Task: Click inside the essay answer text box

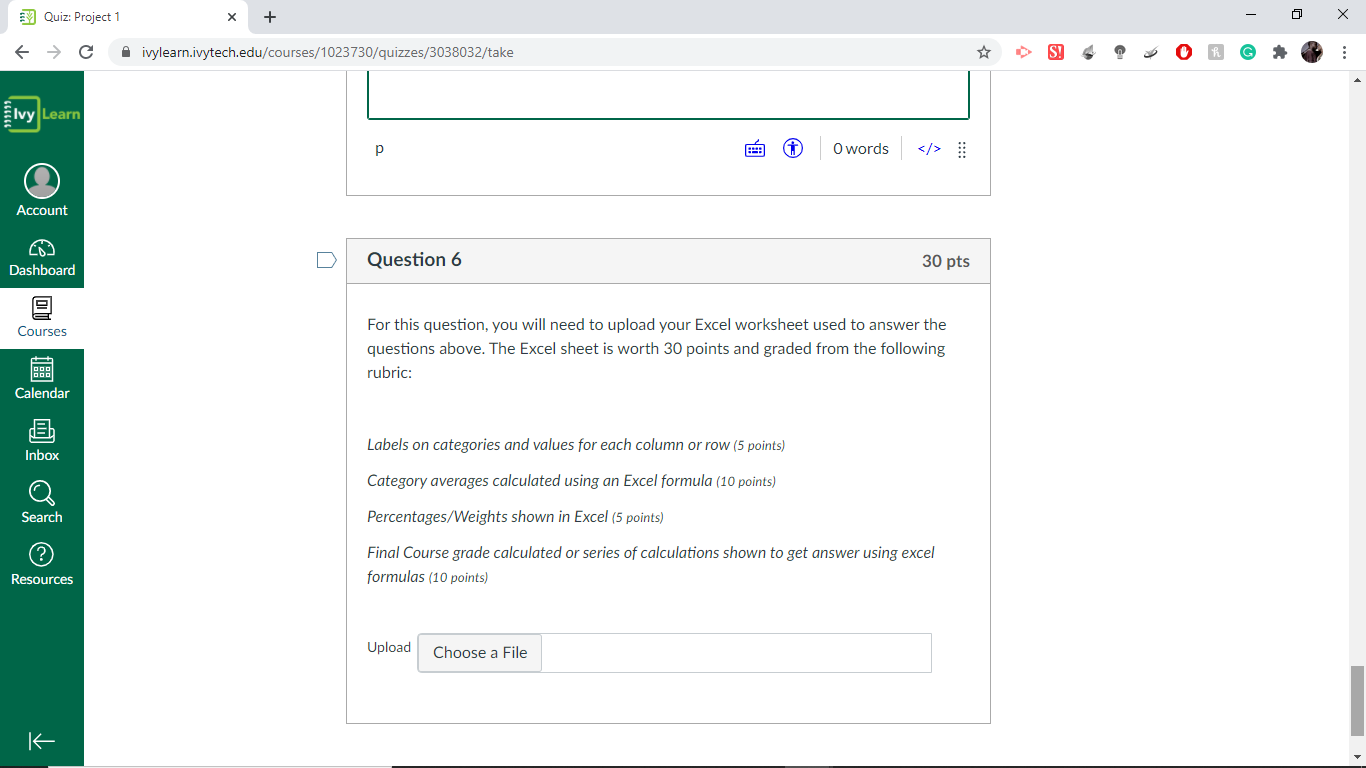Action: [x=668, y=95]
